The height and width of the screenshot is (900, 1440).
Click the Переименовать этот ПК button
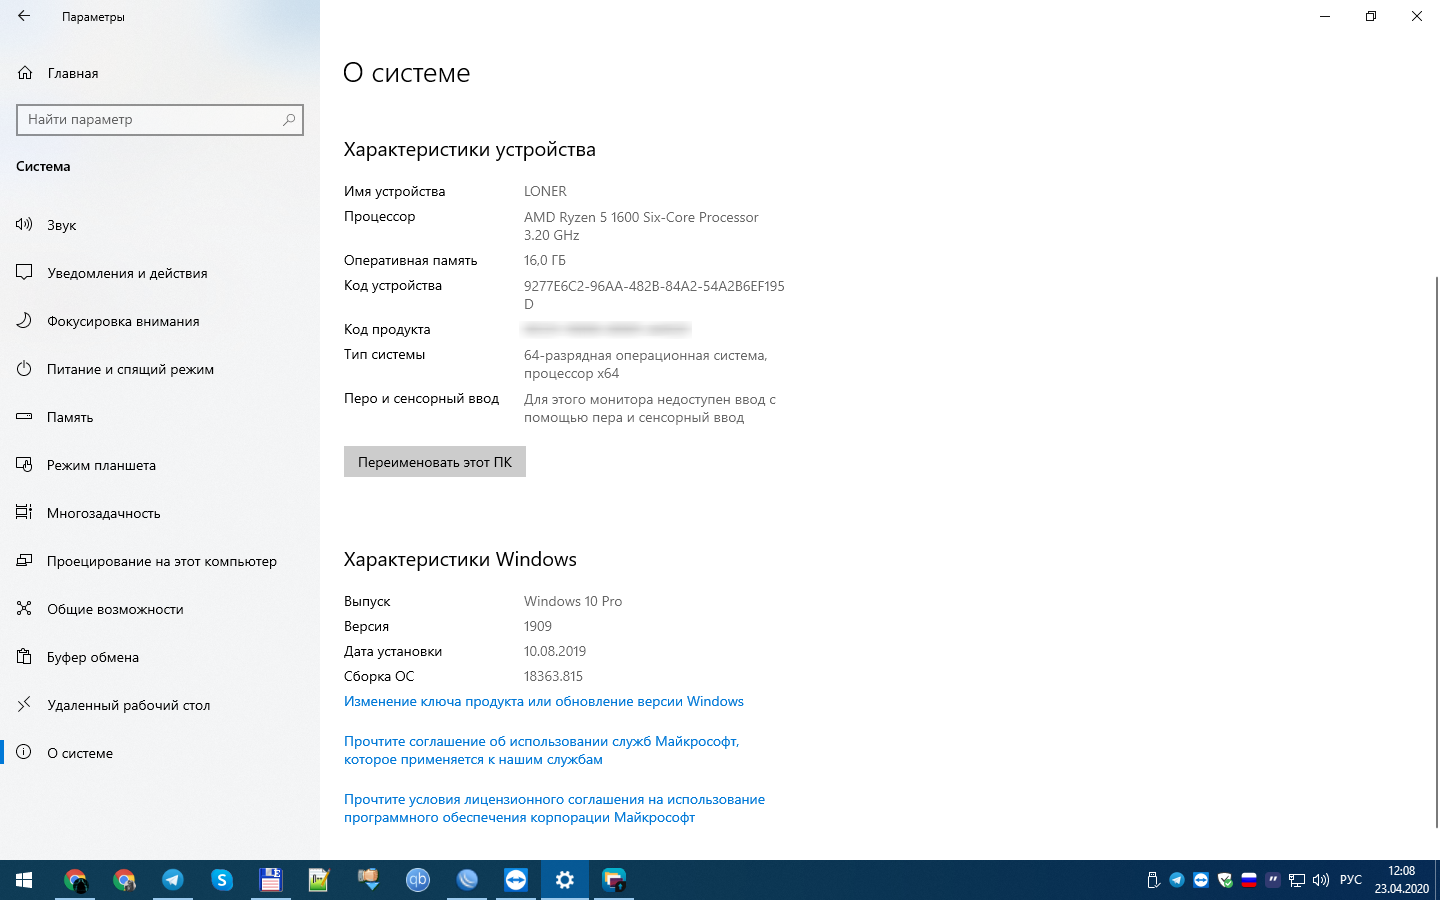point(435,462)
